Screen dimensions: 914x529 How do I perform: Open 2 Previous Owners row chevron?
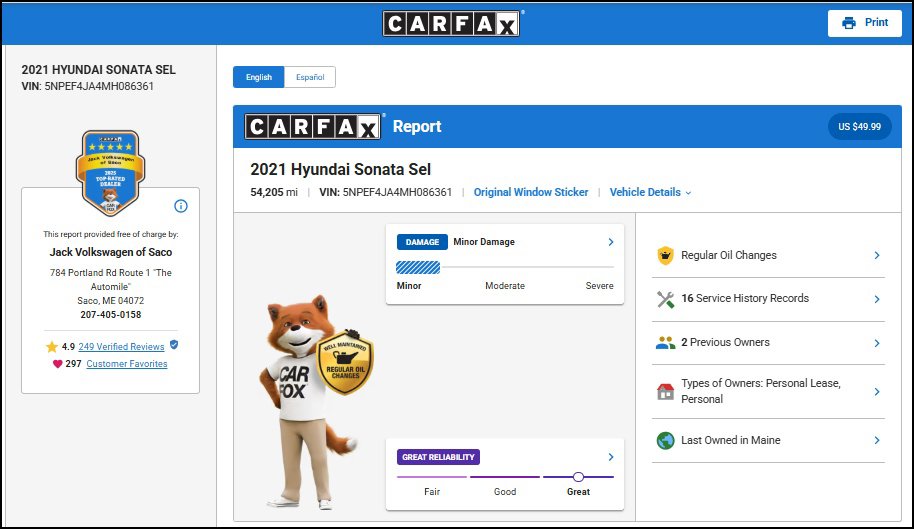click(x=877, y=343)
